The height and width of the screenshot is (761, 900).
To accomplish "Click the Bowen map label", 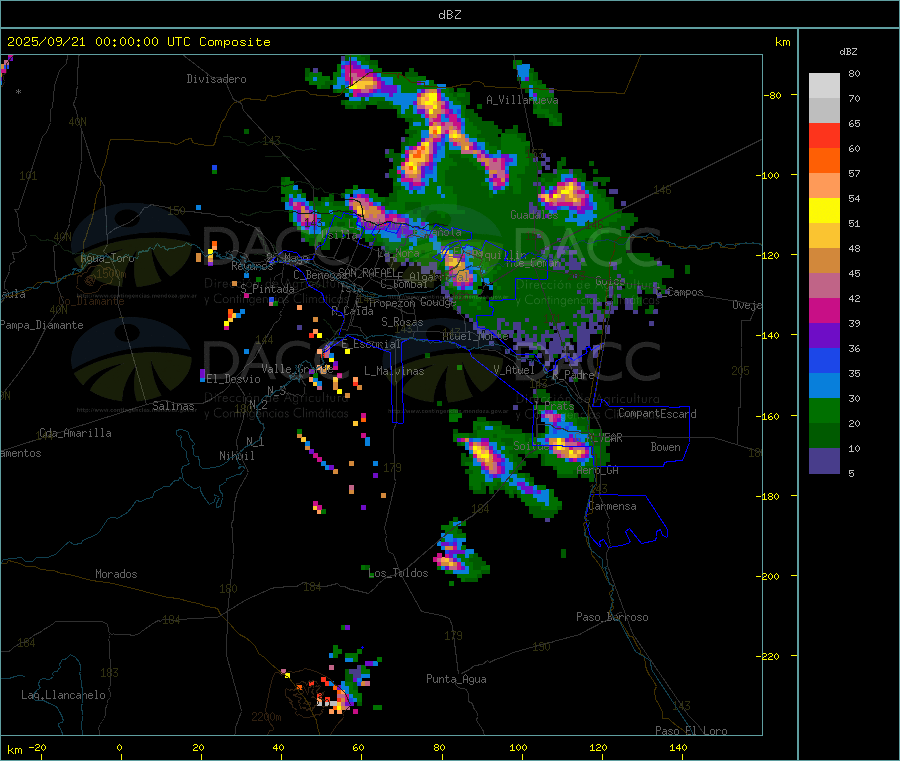I will point(665,447).
